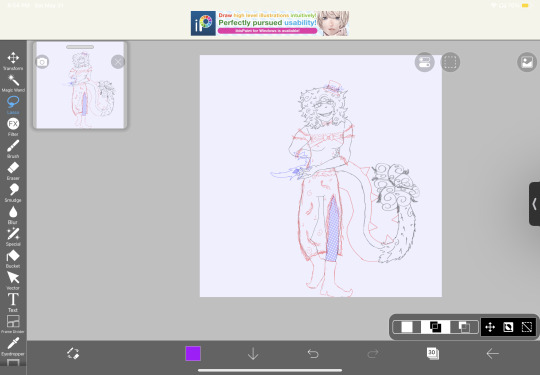
Task: Close the floating reference window
Action: [x=118, y=62]
